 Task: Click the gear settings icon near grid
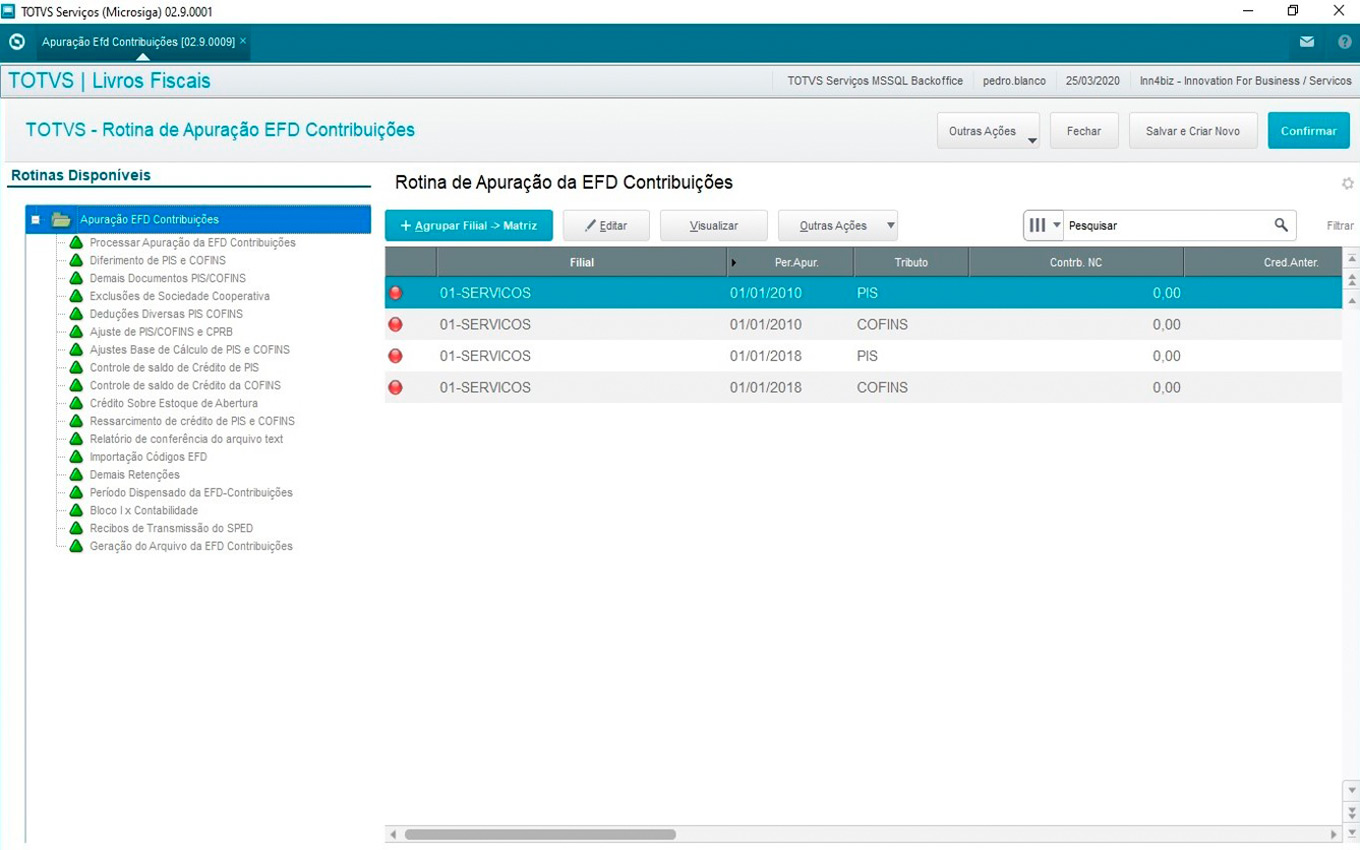1347,183
